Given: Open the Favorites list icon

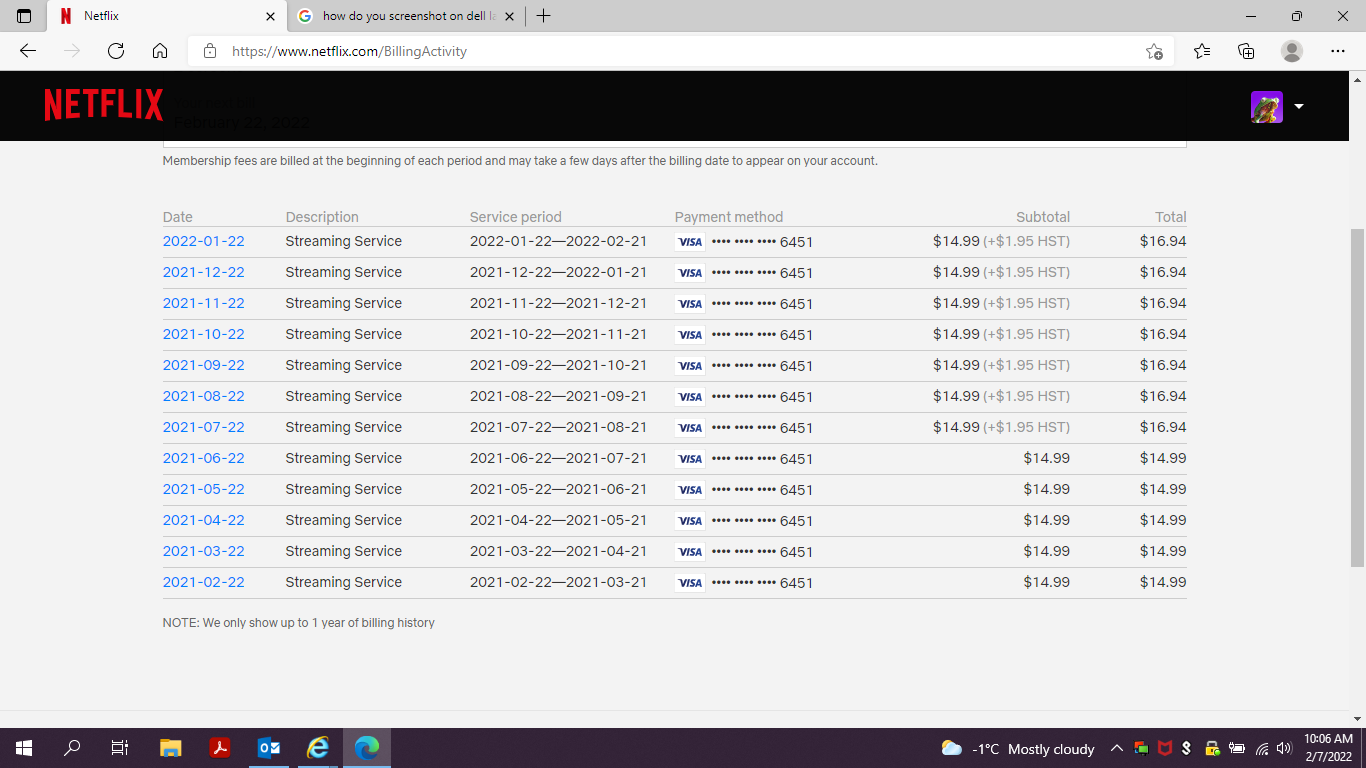Looking at the screenshot, I should pos(1202,51).
